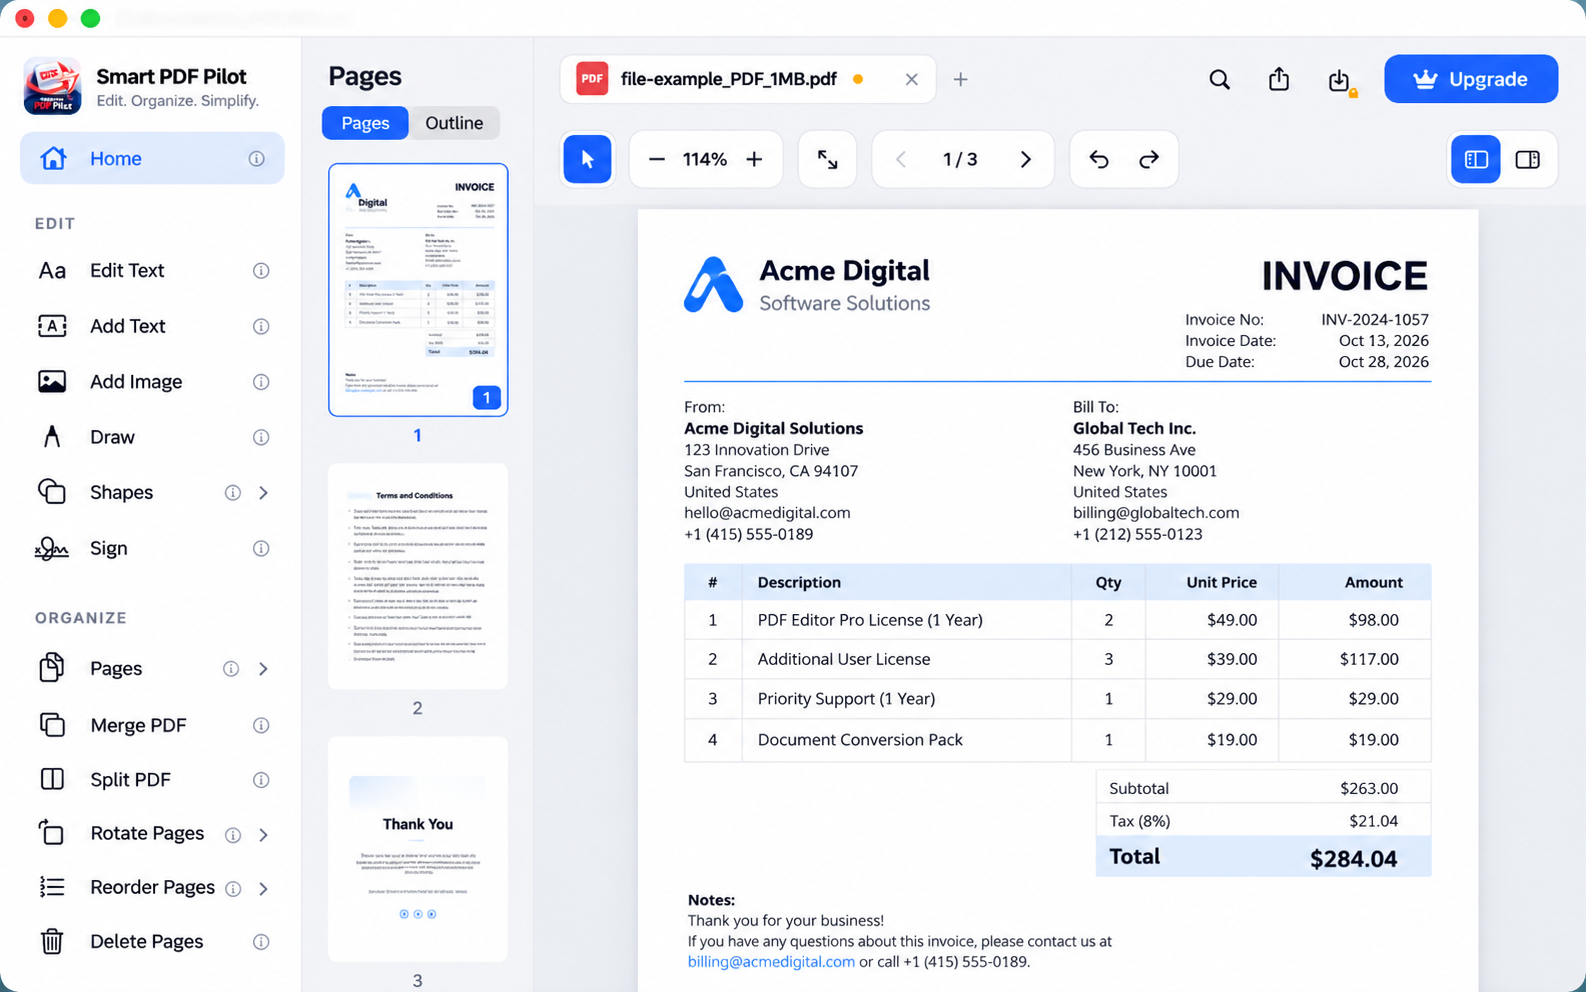Redo the last action
1586x992 pixels.
click(1149, 159)
